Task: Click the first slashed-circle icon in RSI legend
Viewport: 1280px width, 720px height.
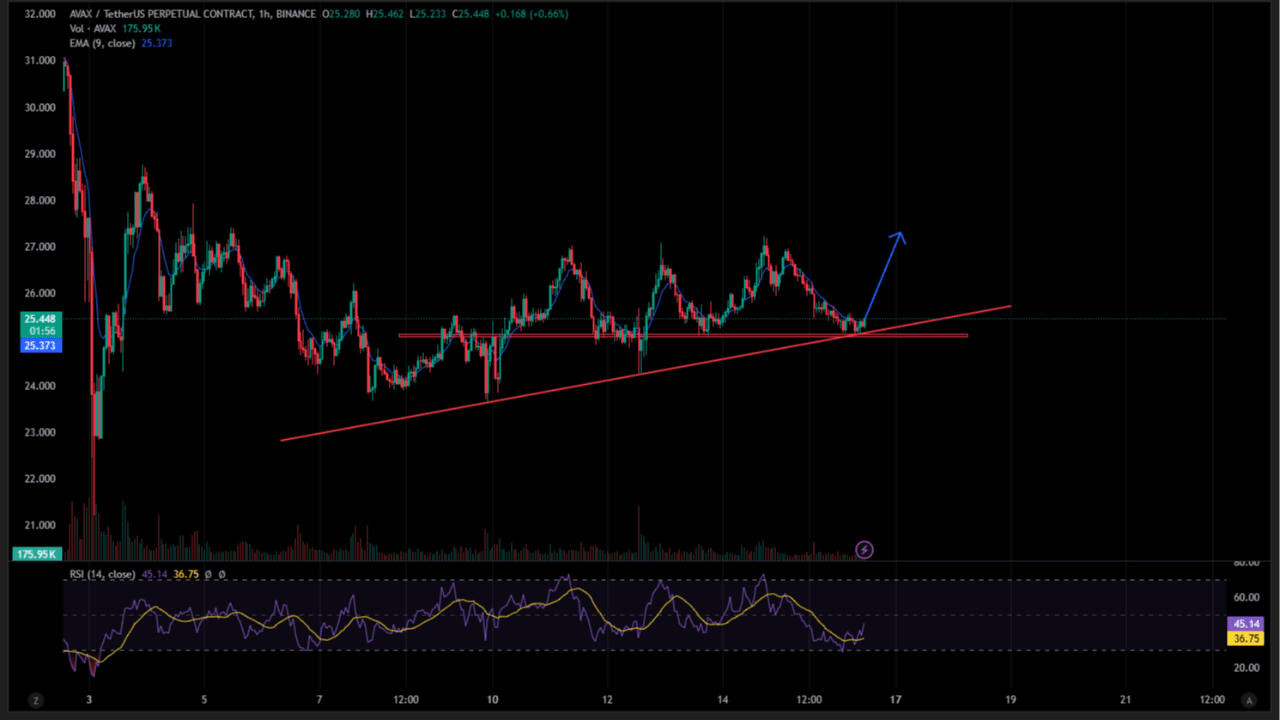Action: pyautogui.click(x=210, y=574)
